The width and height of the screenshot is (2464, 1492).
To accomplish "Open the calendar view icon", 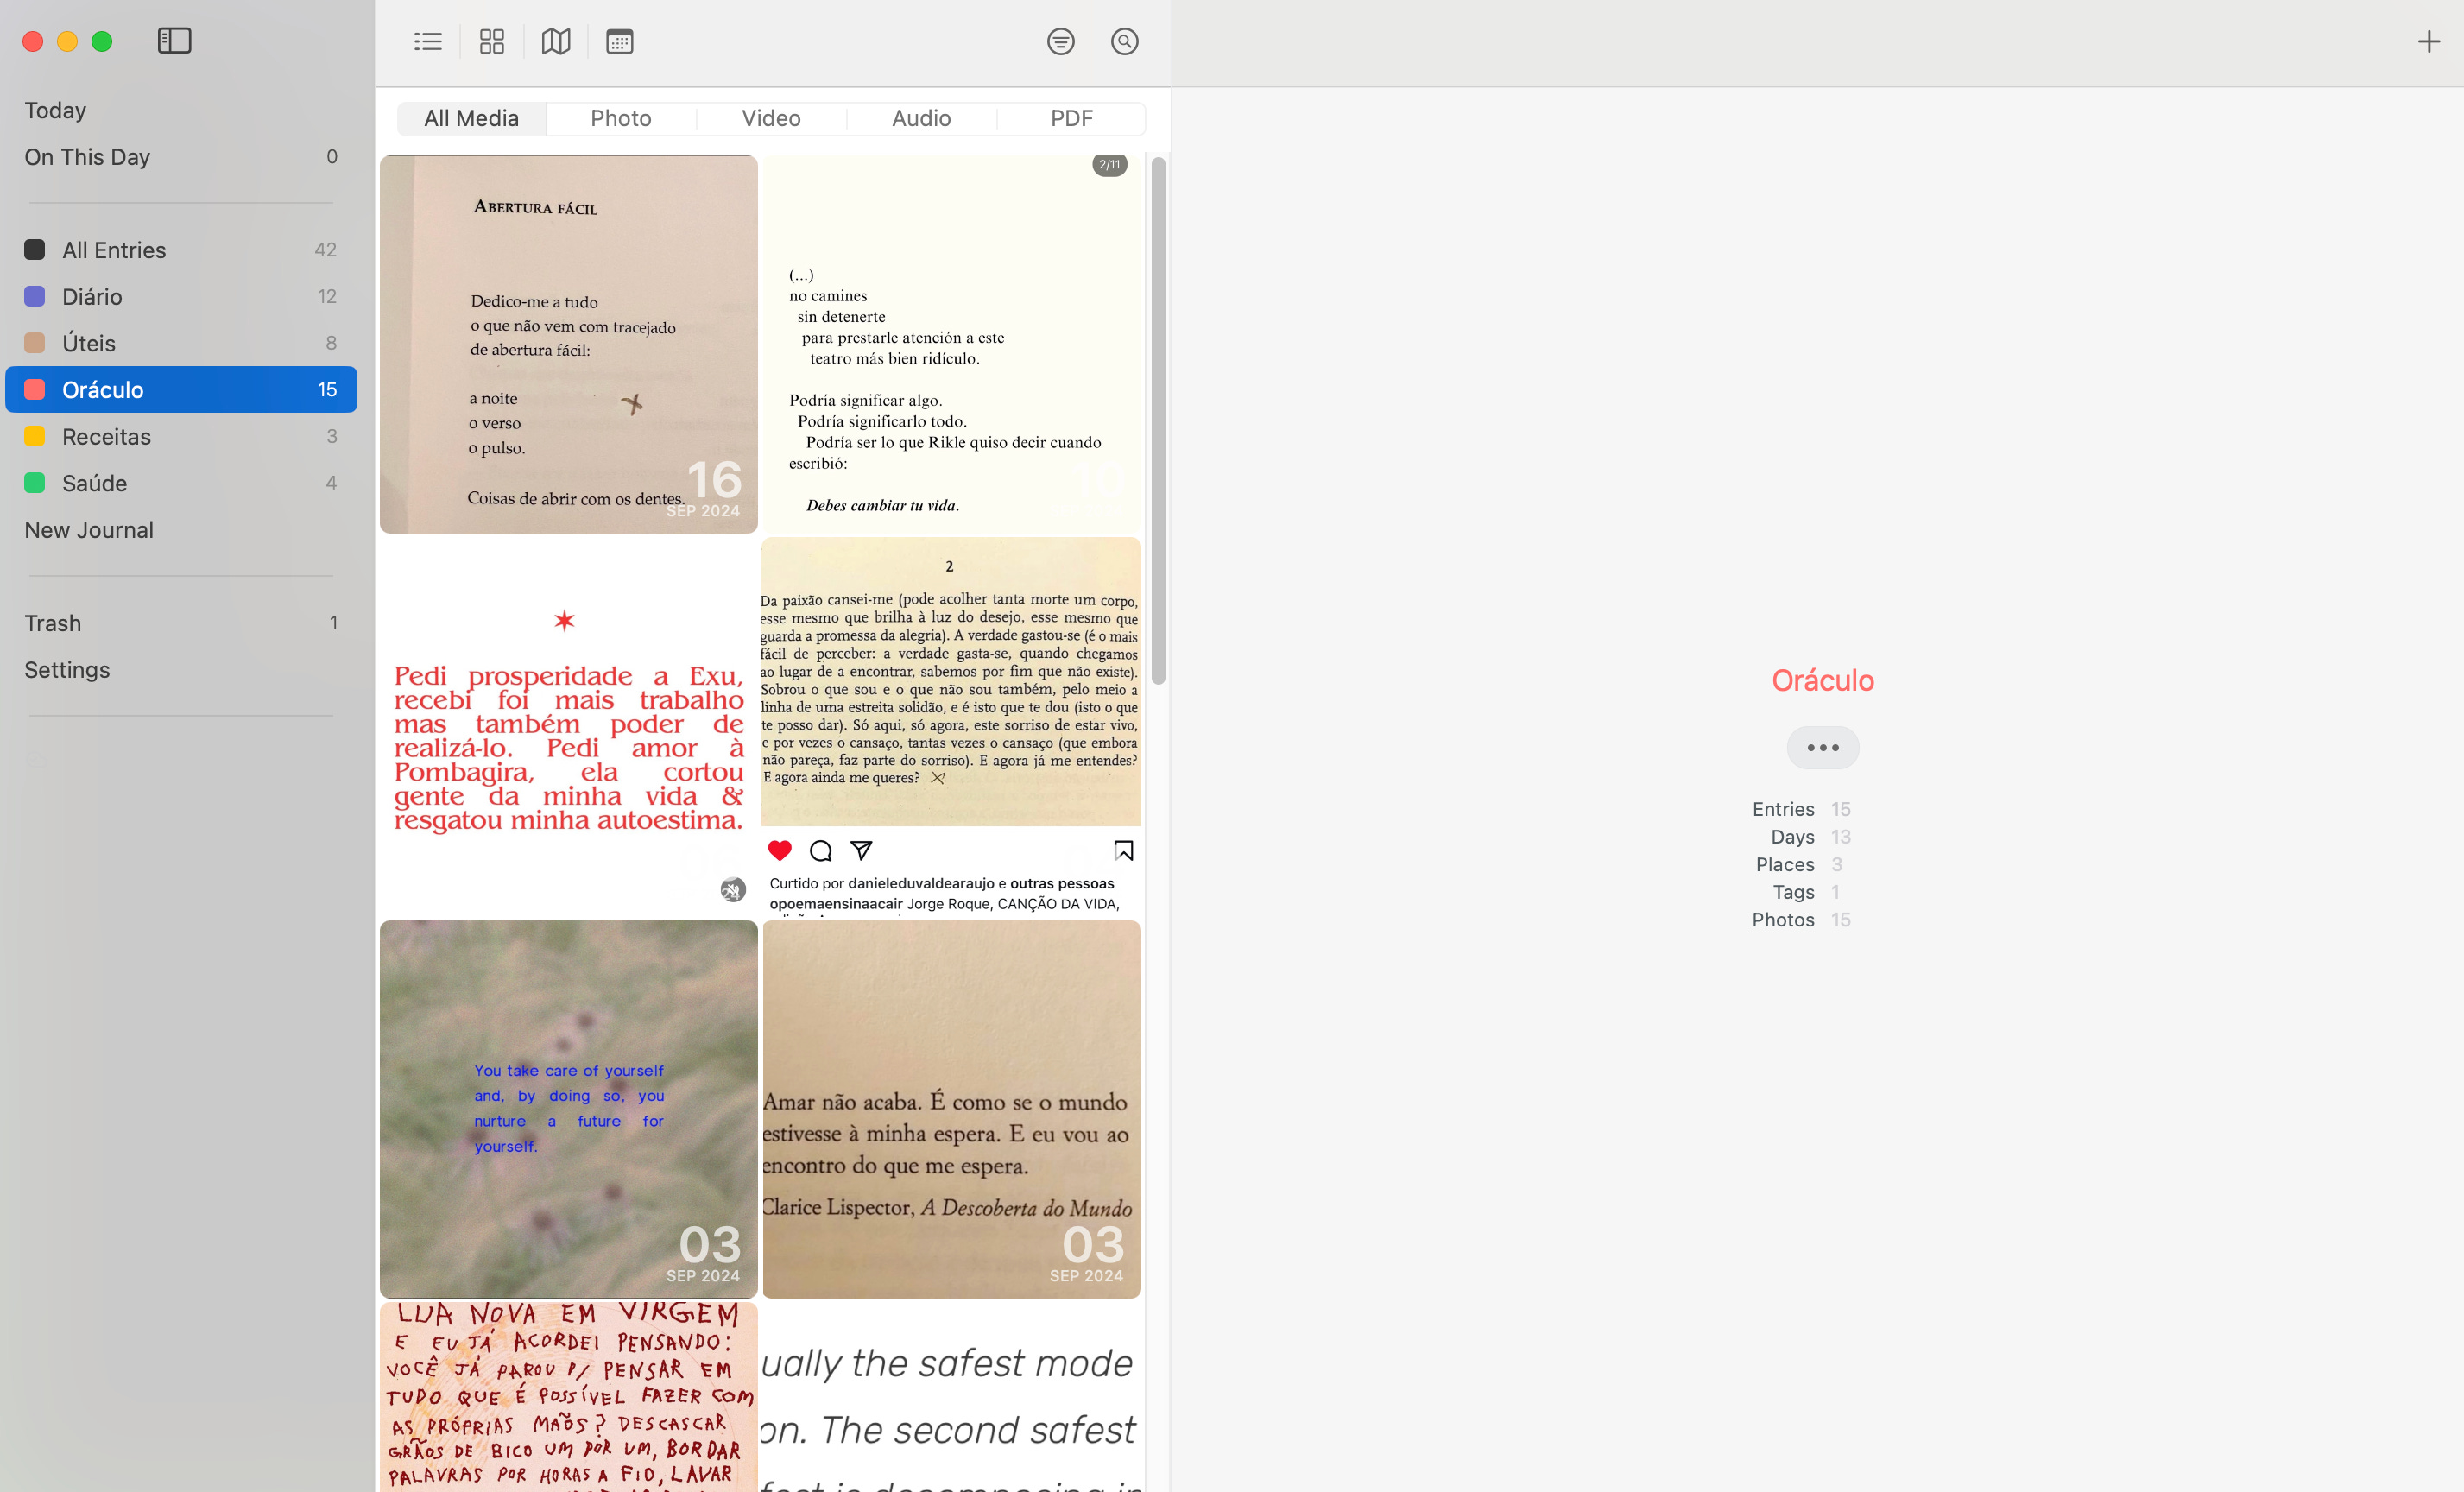I will (620, 41).
